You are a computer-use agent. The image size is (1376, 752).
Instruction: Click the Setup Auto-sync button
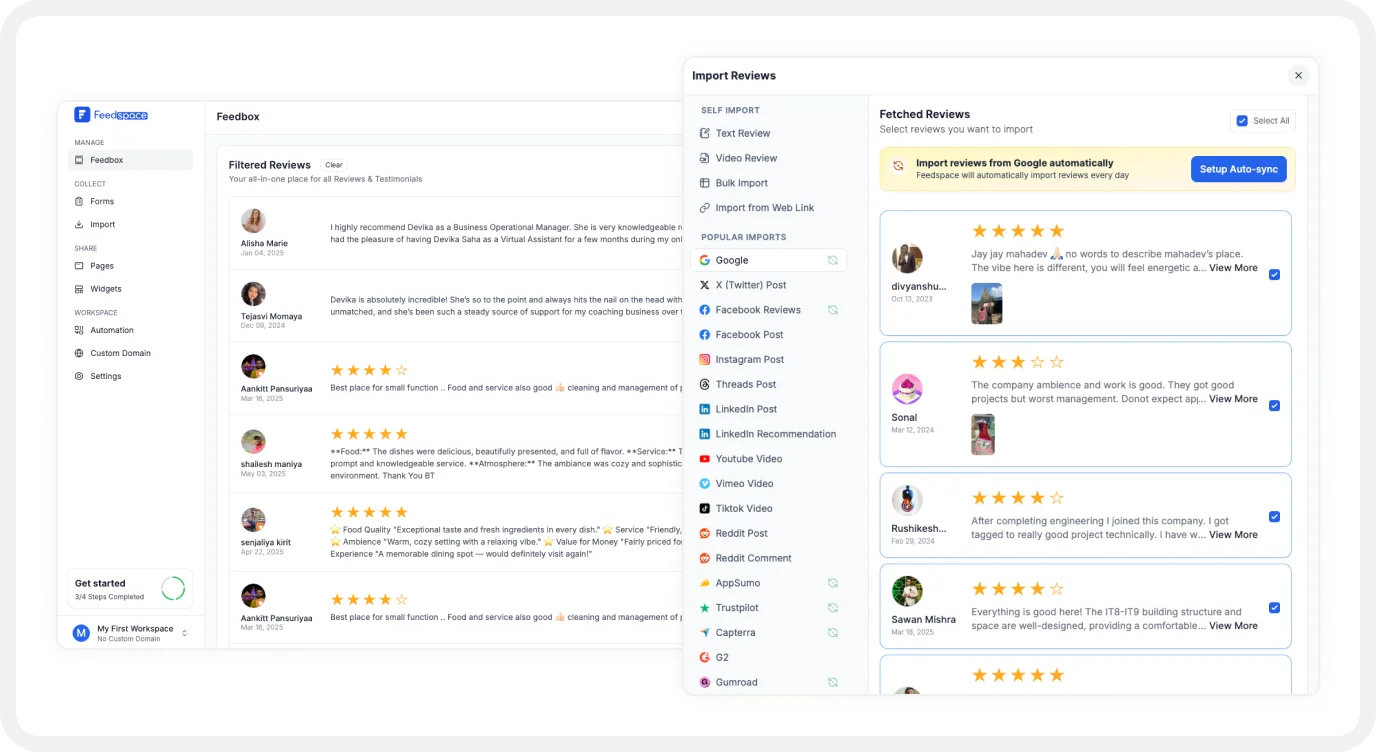pos(1238,169)
